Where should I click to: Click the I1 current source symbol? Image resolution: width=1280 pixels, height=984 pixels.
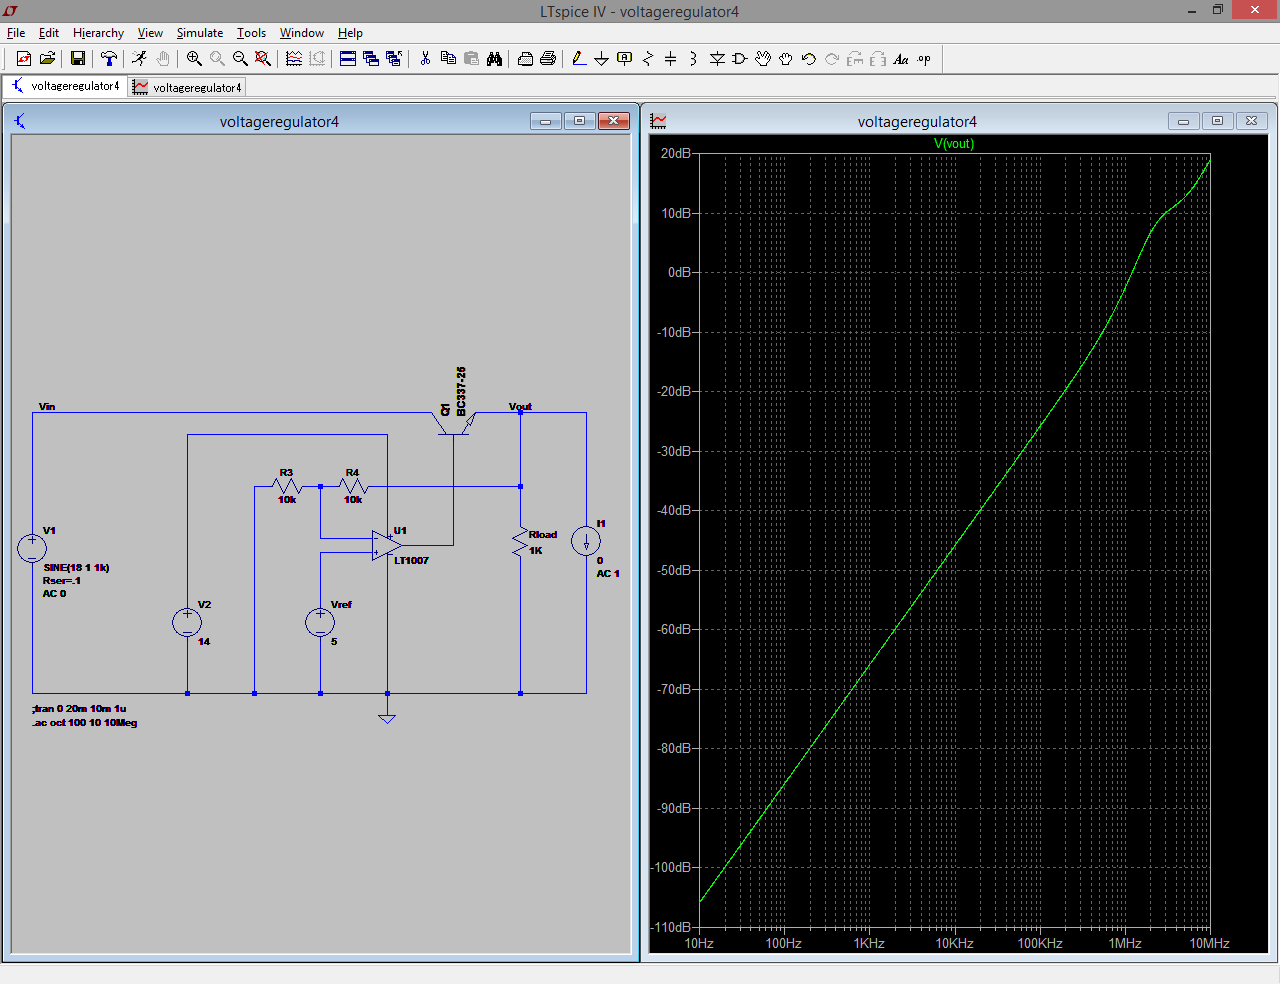coord(586,541)
